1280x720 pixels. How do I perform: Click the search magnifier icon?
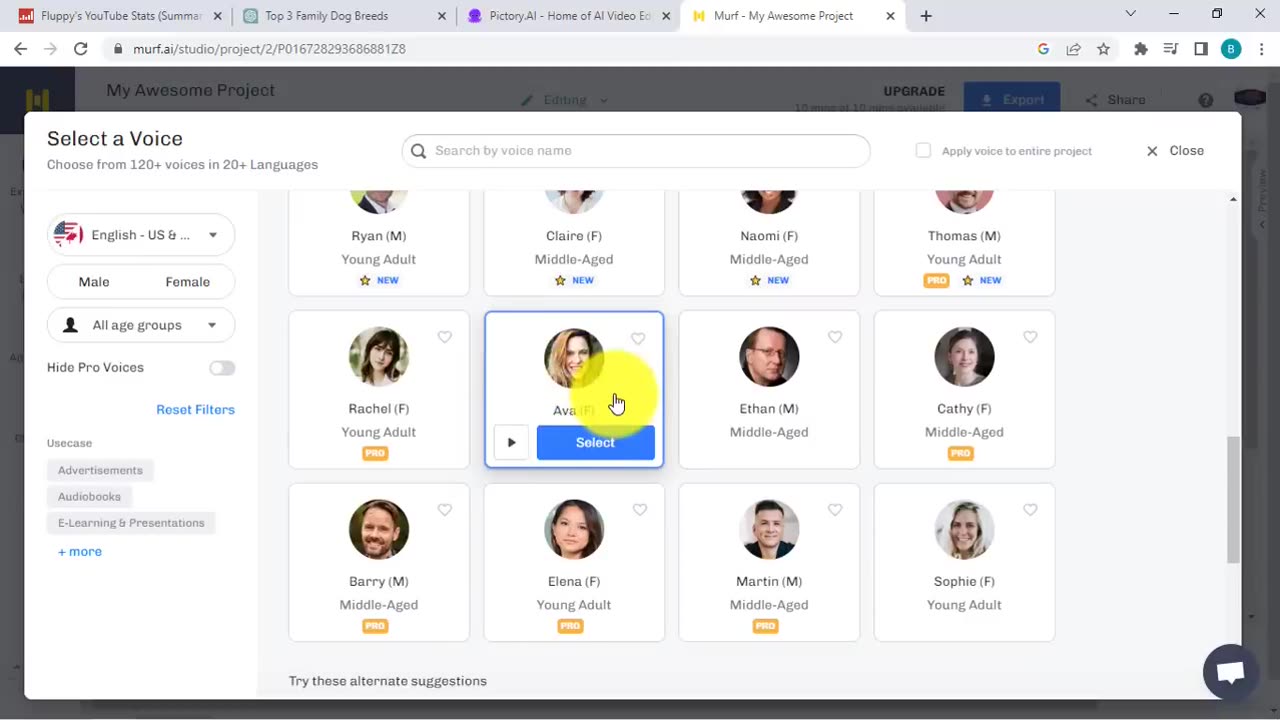(419, 151)
